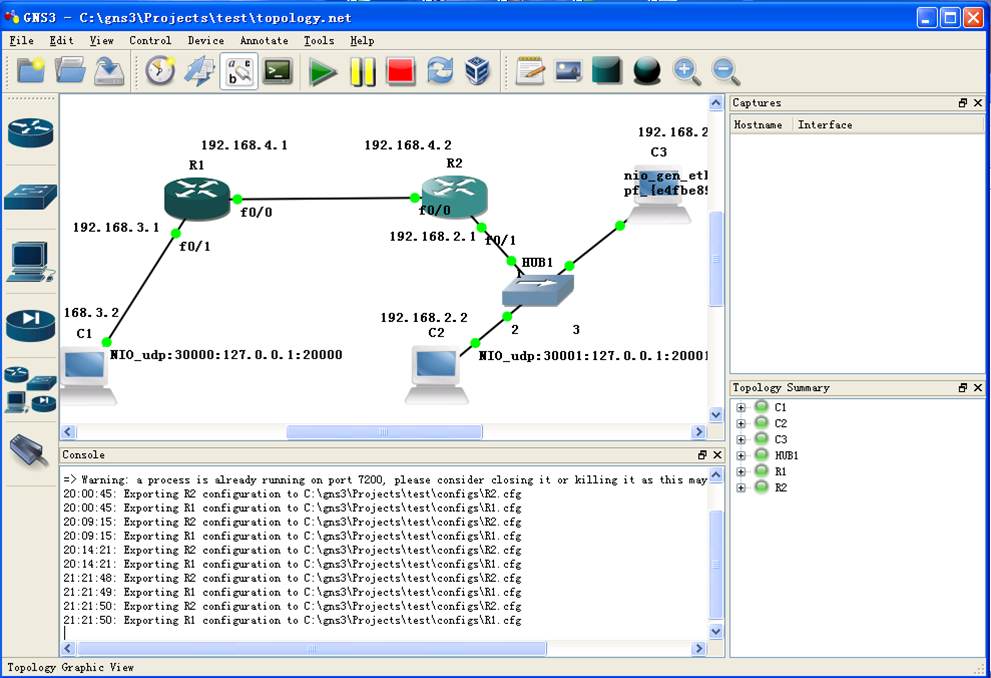
Task: Open a project file from toolbar
Action: pos(70,71)
